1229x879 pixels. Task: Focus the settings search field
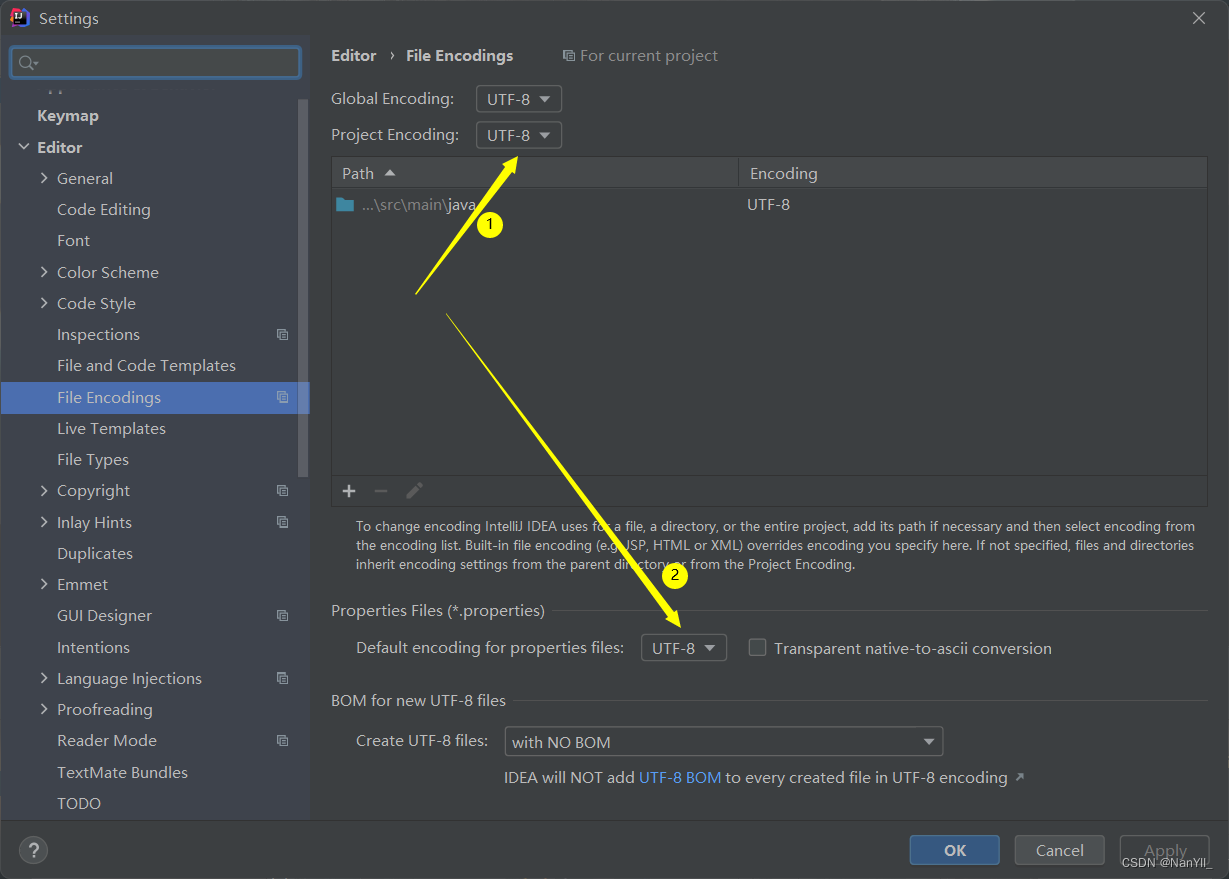coord(155,63)
